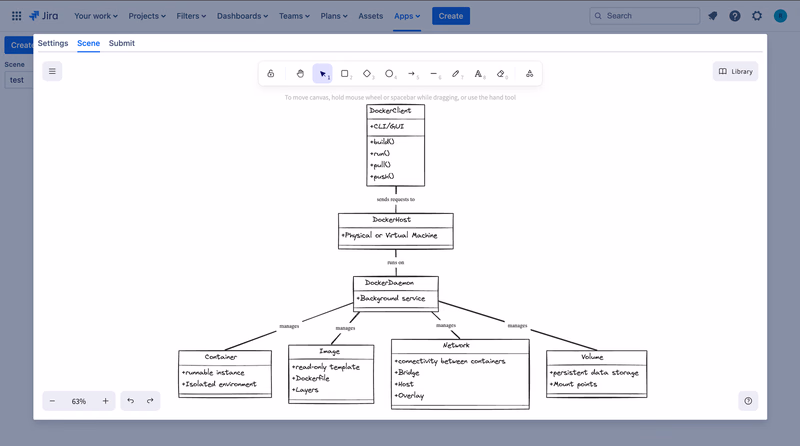Select the Diamond shape tool
The width and height of the screenshot is (800, 446).
coord(367,74)
